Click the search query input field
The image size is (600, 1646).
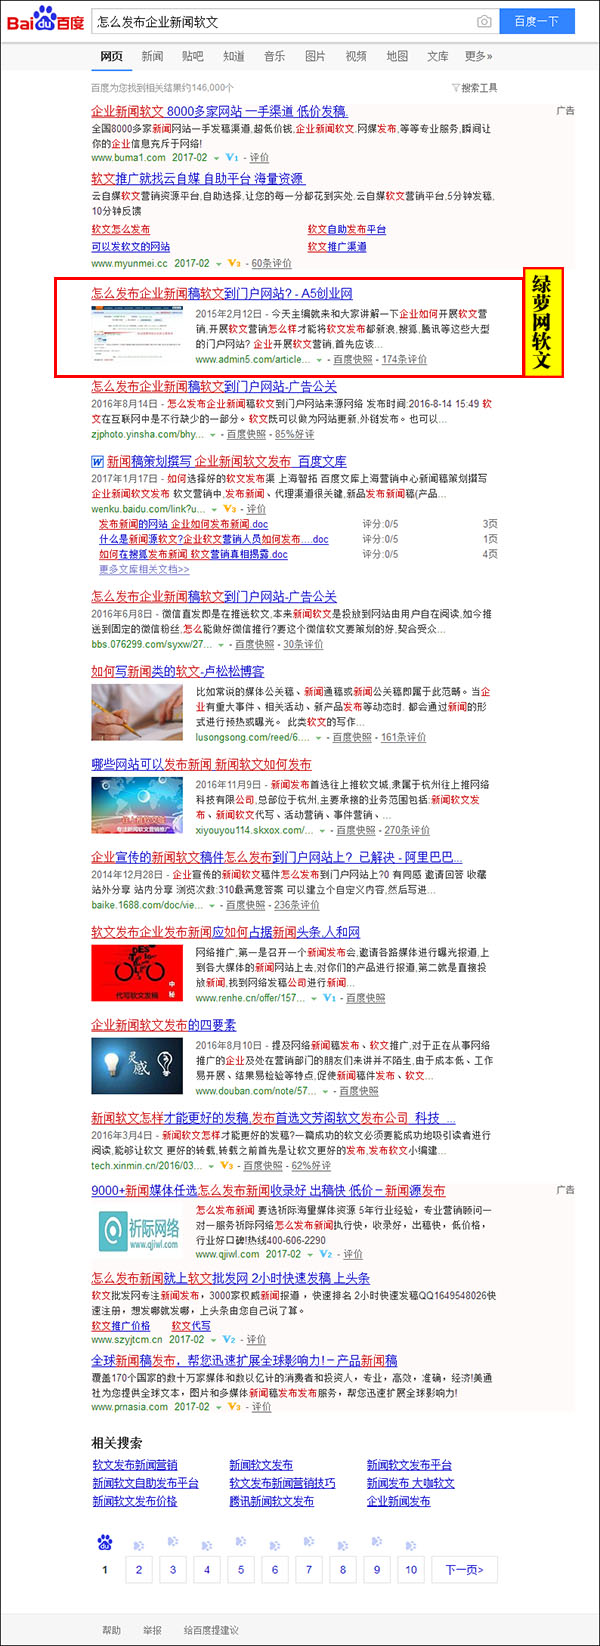pyautogui.click(x=285, y=21)
